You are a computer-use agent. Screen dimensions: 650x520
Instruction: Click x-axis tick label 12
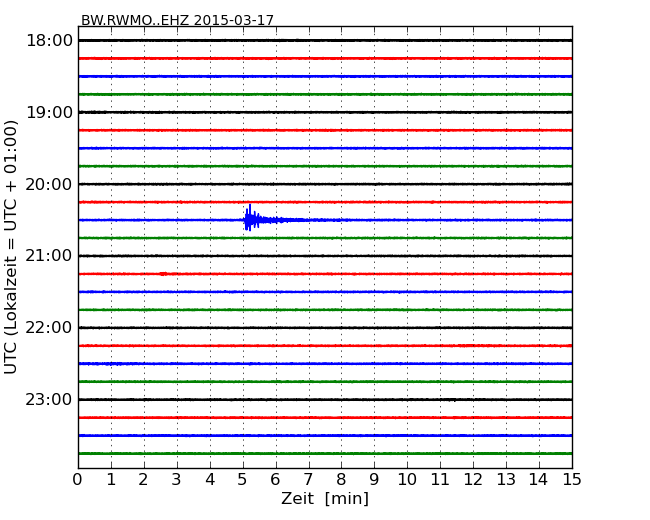473,480
